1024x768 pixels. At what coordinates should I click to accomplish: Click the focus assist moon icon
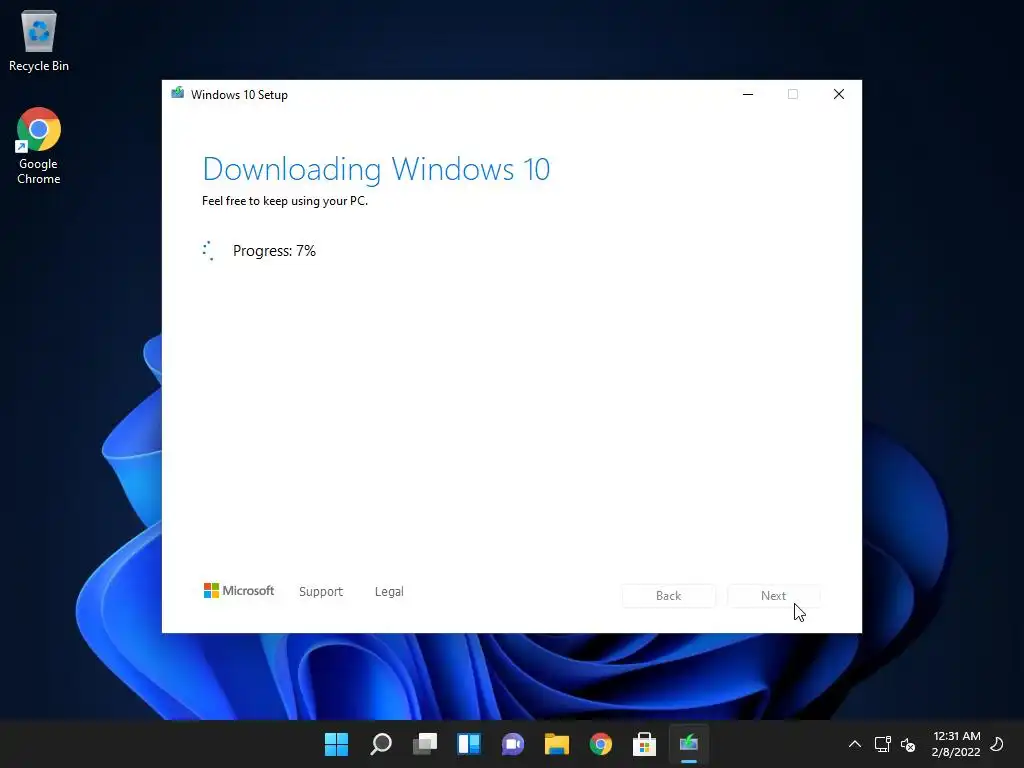(997, 744)
